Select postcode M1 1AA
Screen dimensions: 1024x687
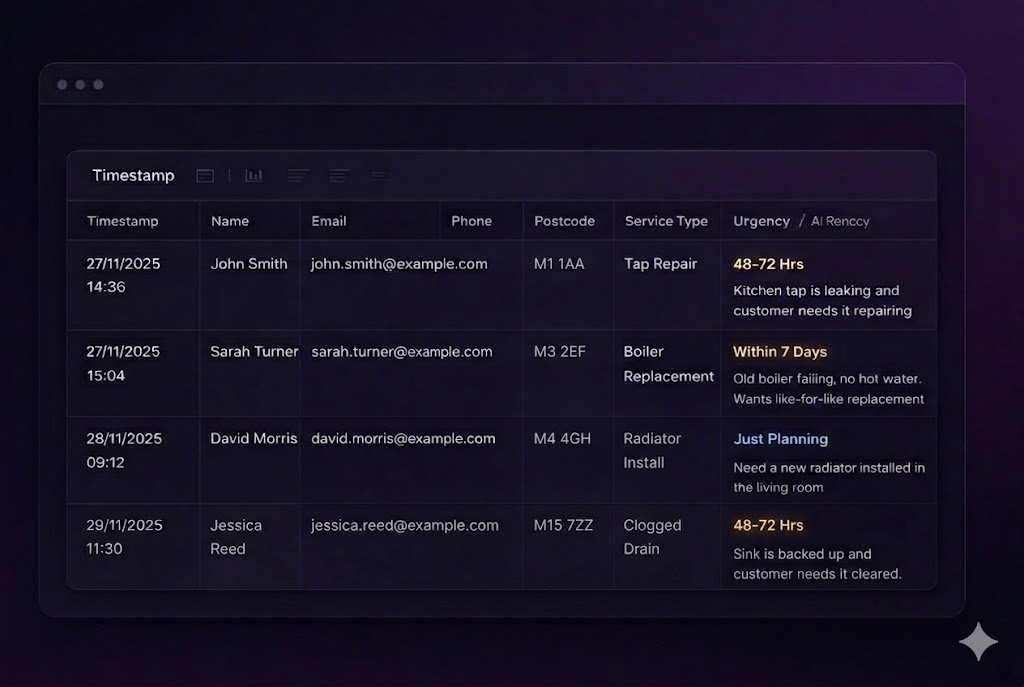pos(559,264)
